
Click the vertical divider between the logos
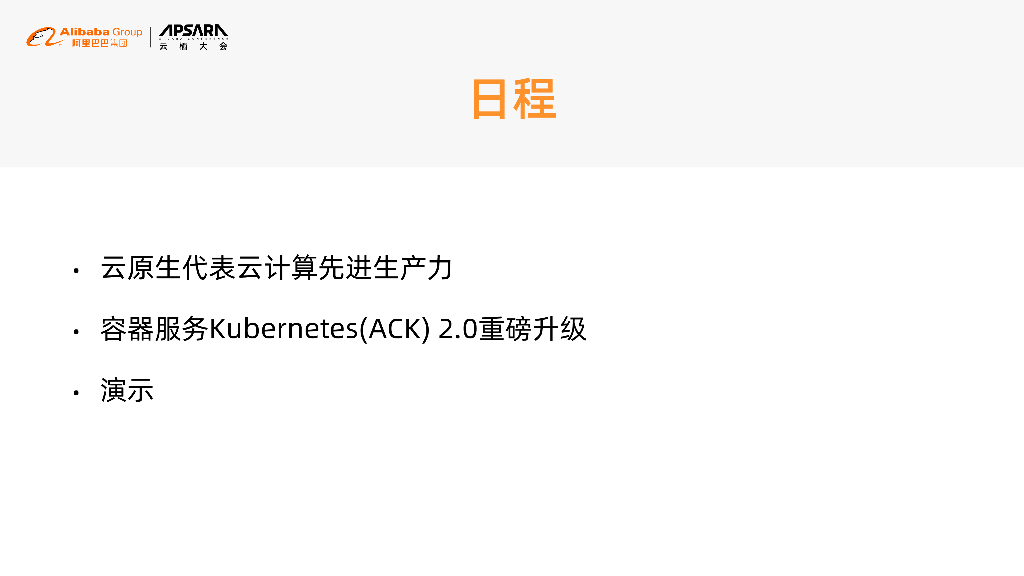pyautogui.click(x=151, y=37)
